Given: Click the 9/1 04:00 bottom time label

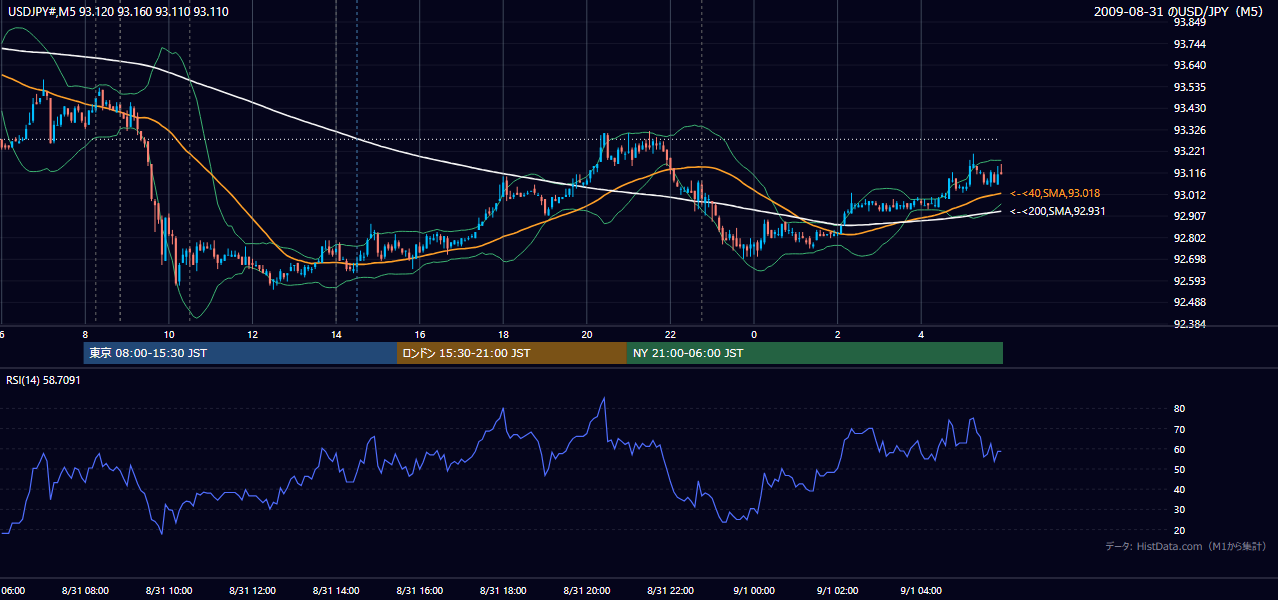Looking at the screenshot, I should tap(921, 590).
